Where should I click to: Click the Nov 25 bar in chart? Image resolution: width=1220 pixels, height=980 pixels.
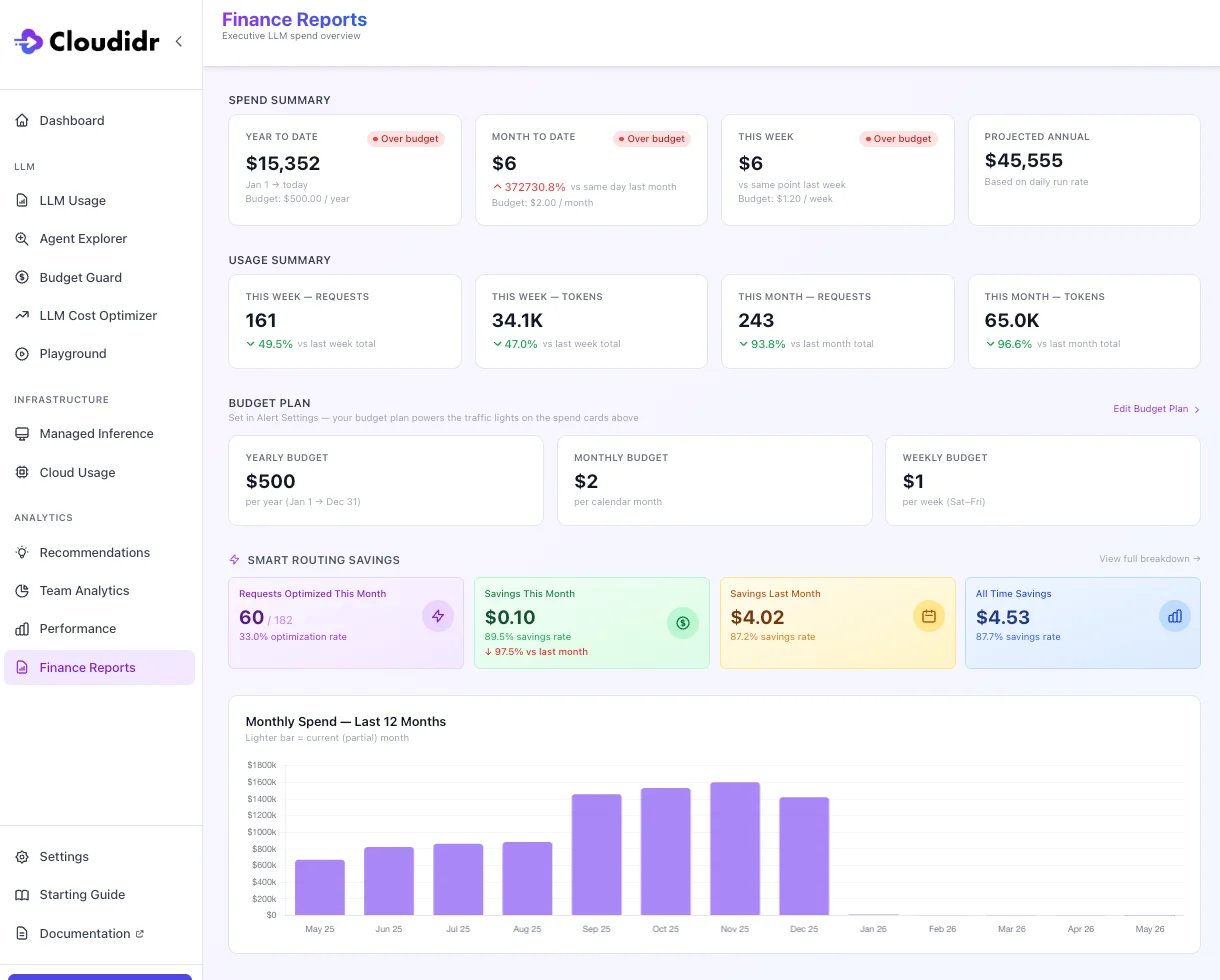(735, 849)
